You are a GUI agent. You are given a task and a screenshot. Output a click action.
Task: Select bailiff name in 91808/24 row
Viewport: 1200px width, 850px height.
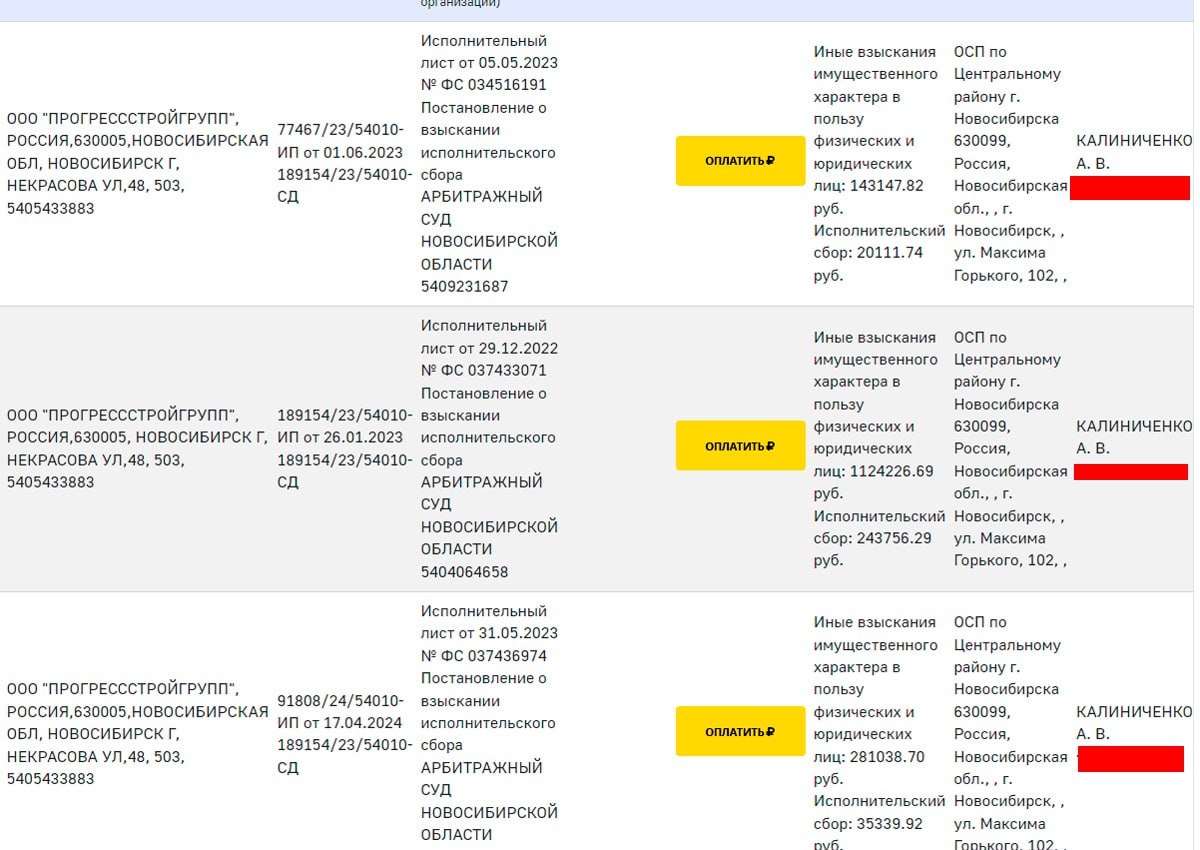coord(1134,722)
